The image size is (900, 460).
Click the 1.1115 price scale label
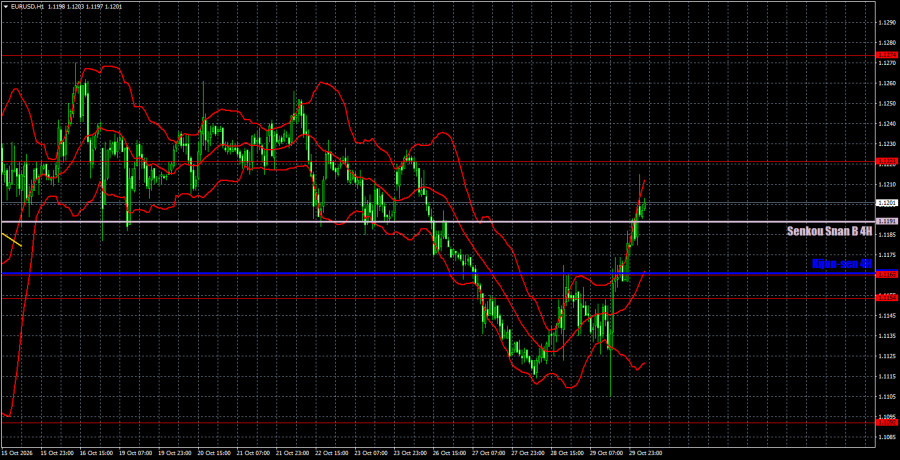pyautogui.click(x=887, y=376)
